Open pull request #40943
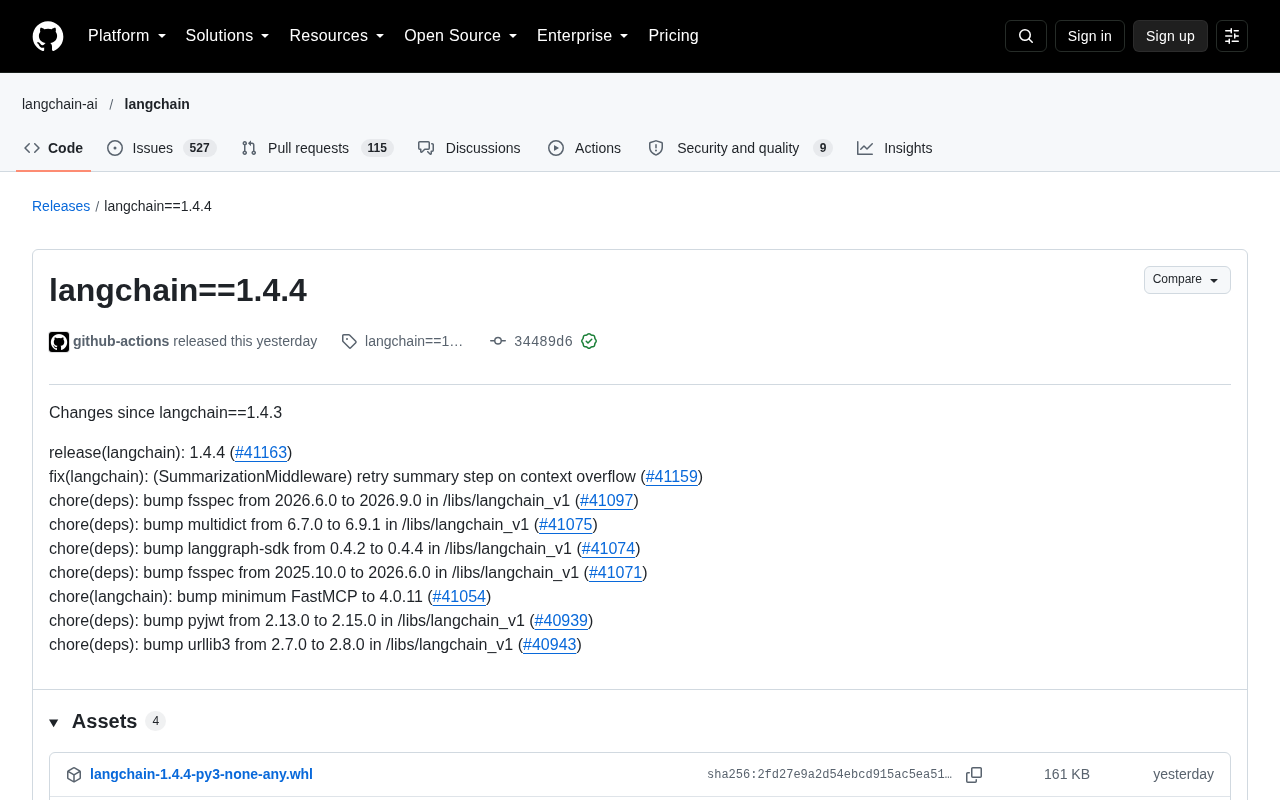This screenshot has width=1280, height=800. 550,645
